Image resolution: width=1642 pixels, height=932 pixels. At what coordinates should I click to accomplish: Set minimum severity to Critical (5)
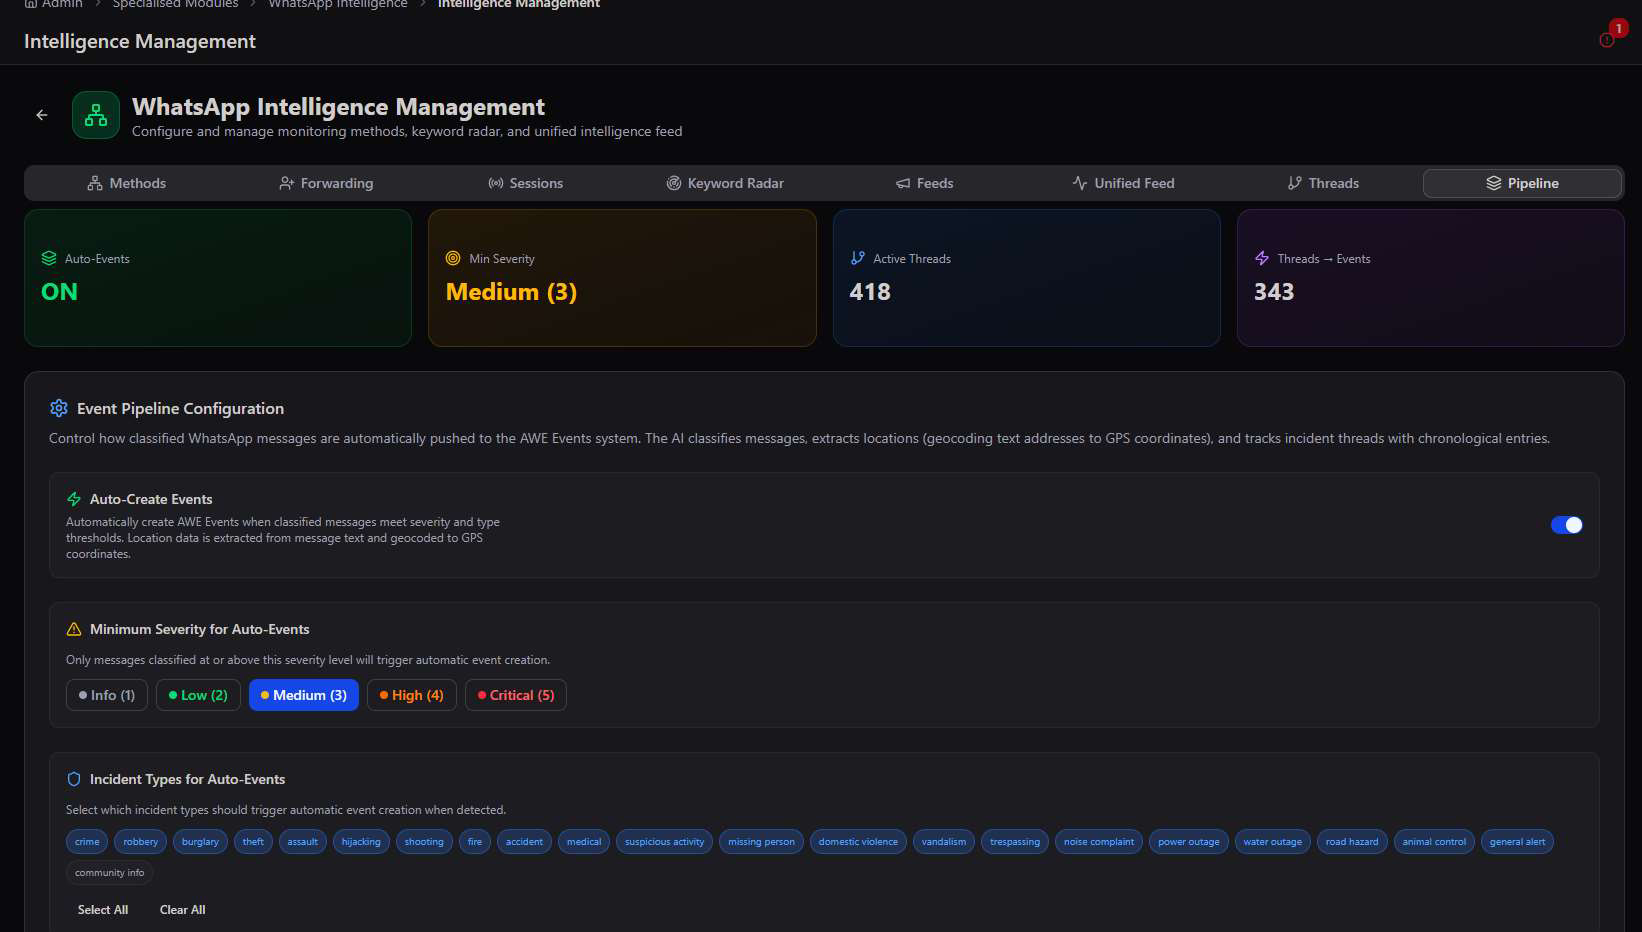[x=516, y=695]
